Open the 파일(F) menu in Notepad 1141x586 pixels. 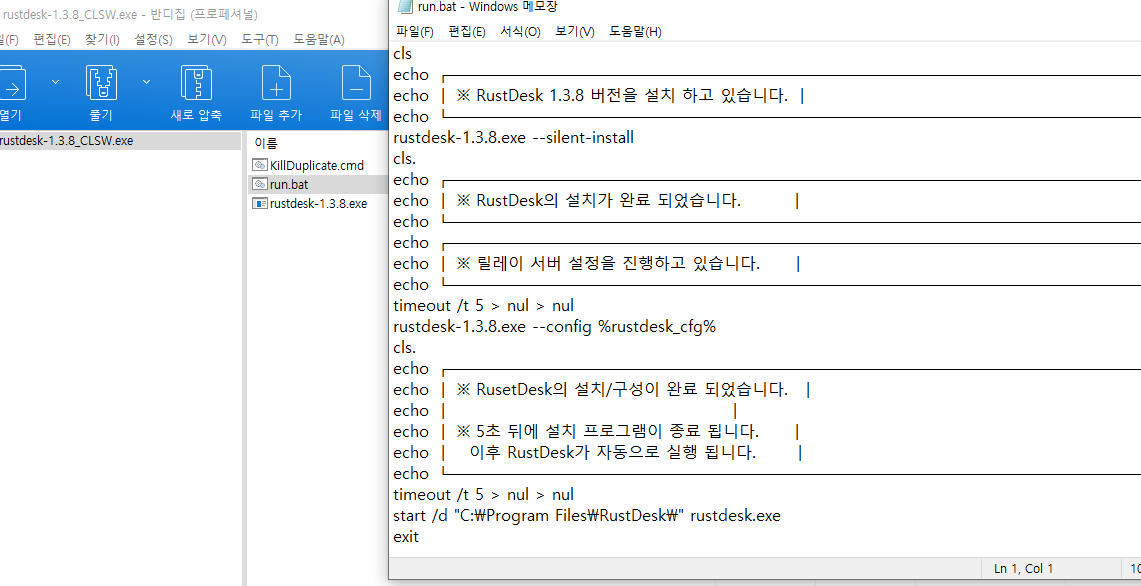click(x=414, y=31)
